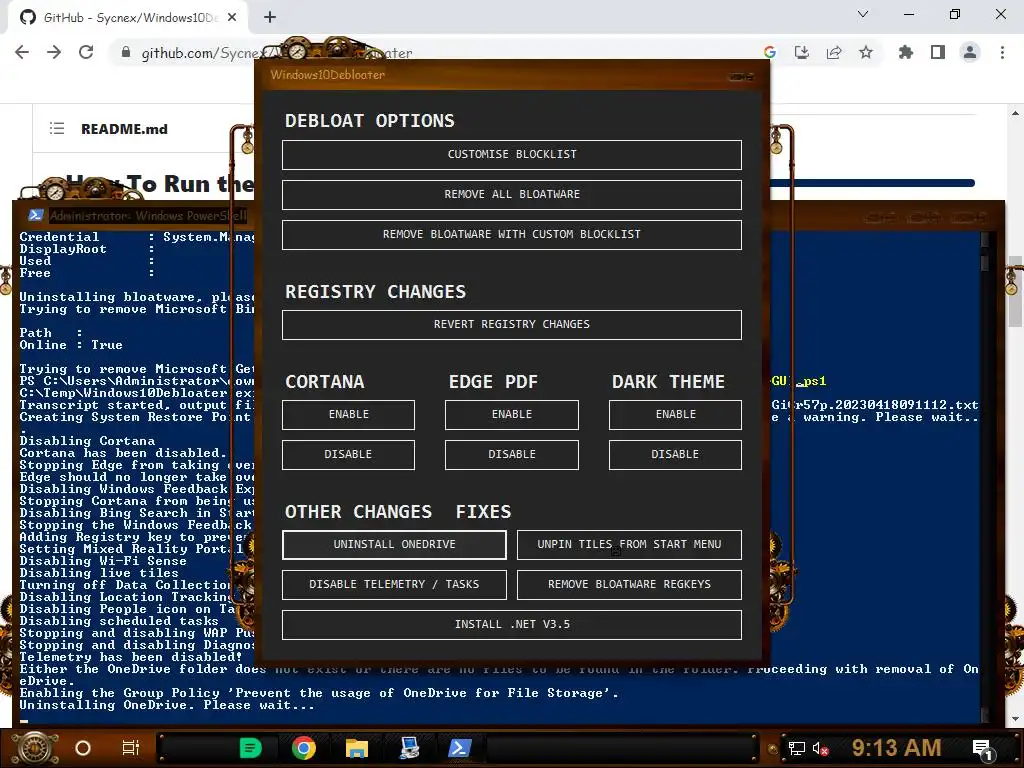Open a new Chrome tab
1024x768 pixels.
(270, 18)
